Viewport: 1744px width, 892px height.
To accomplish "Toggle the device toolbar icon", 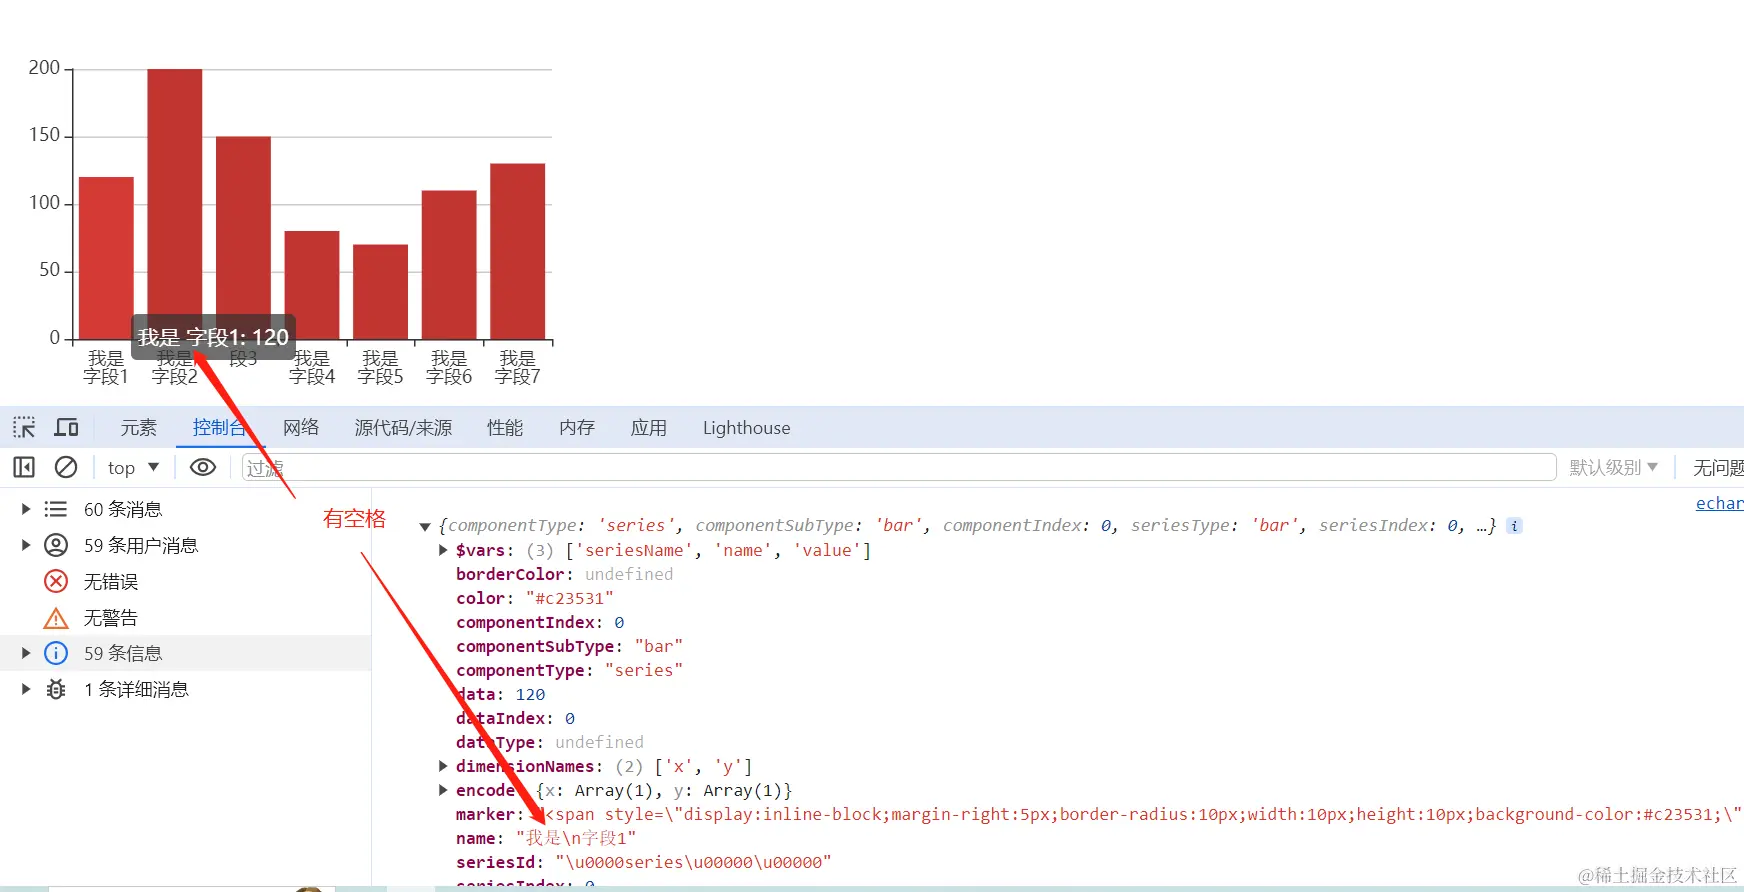I will click(x=67, y=428).
